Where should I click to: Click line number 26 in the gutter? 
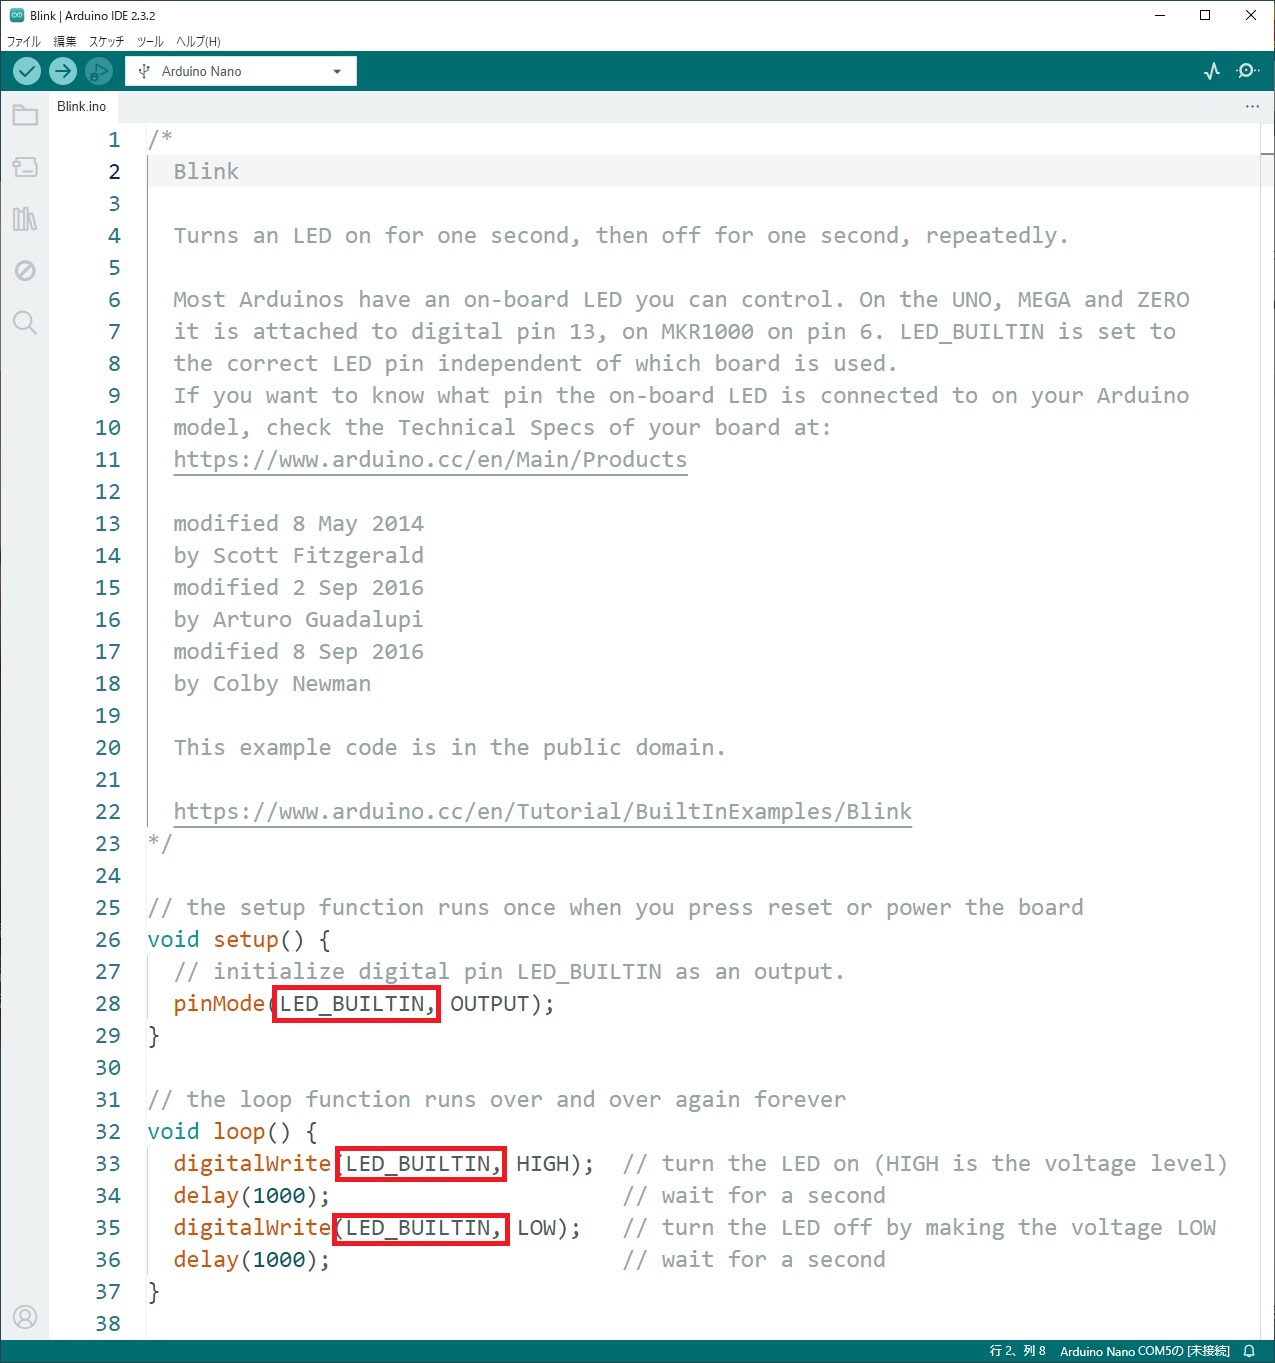pos(108,940)
